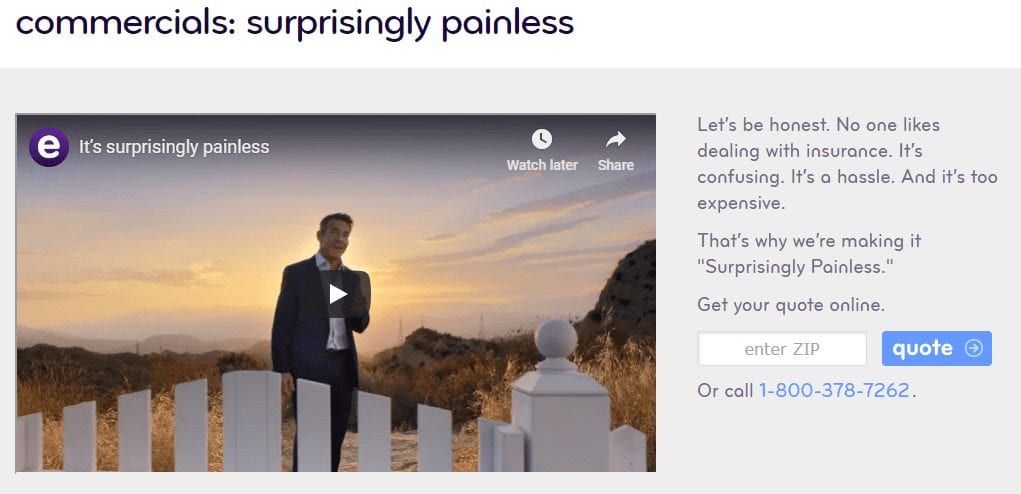Open the video title "It's surprisingly painless"
The image size is (1021, 494).
click(174, 146)
